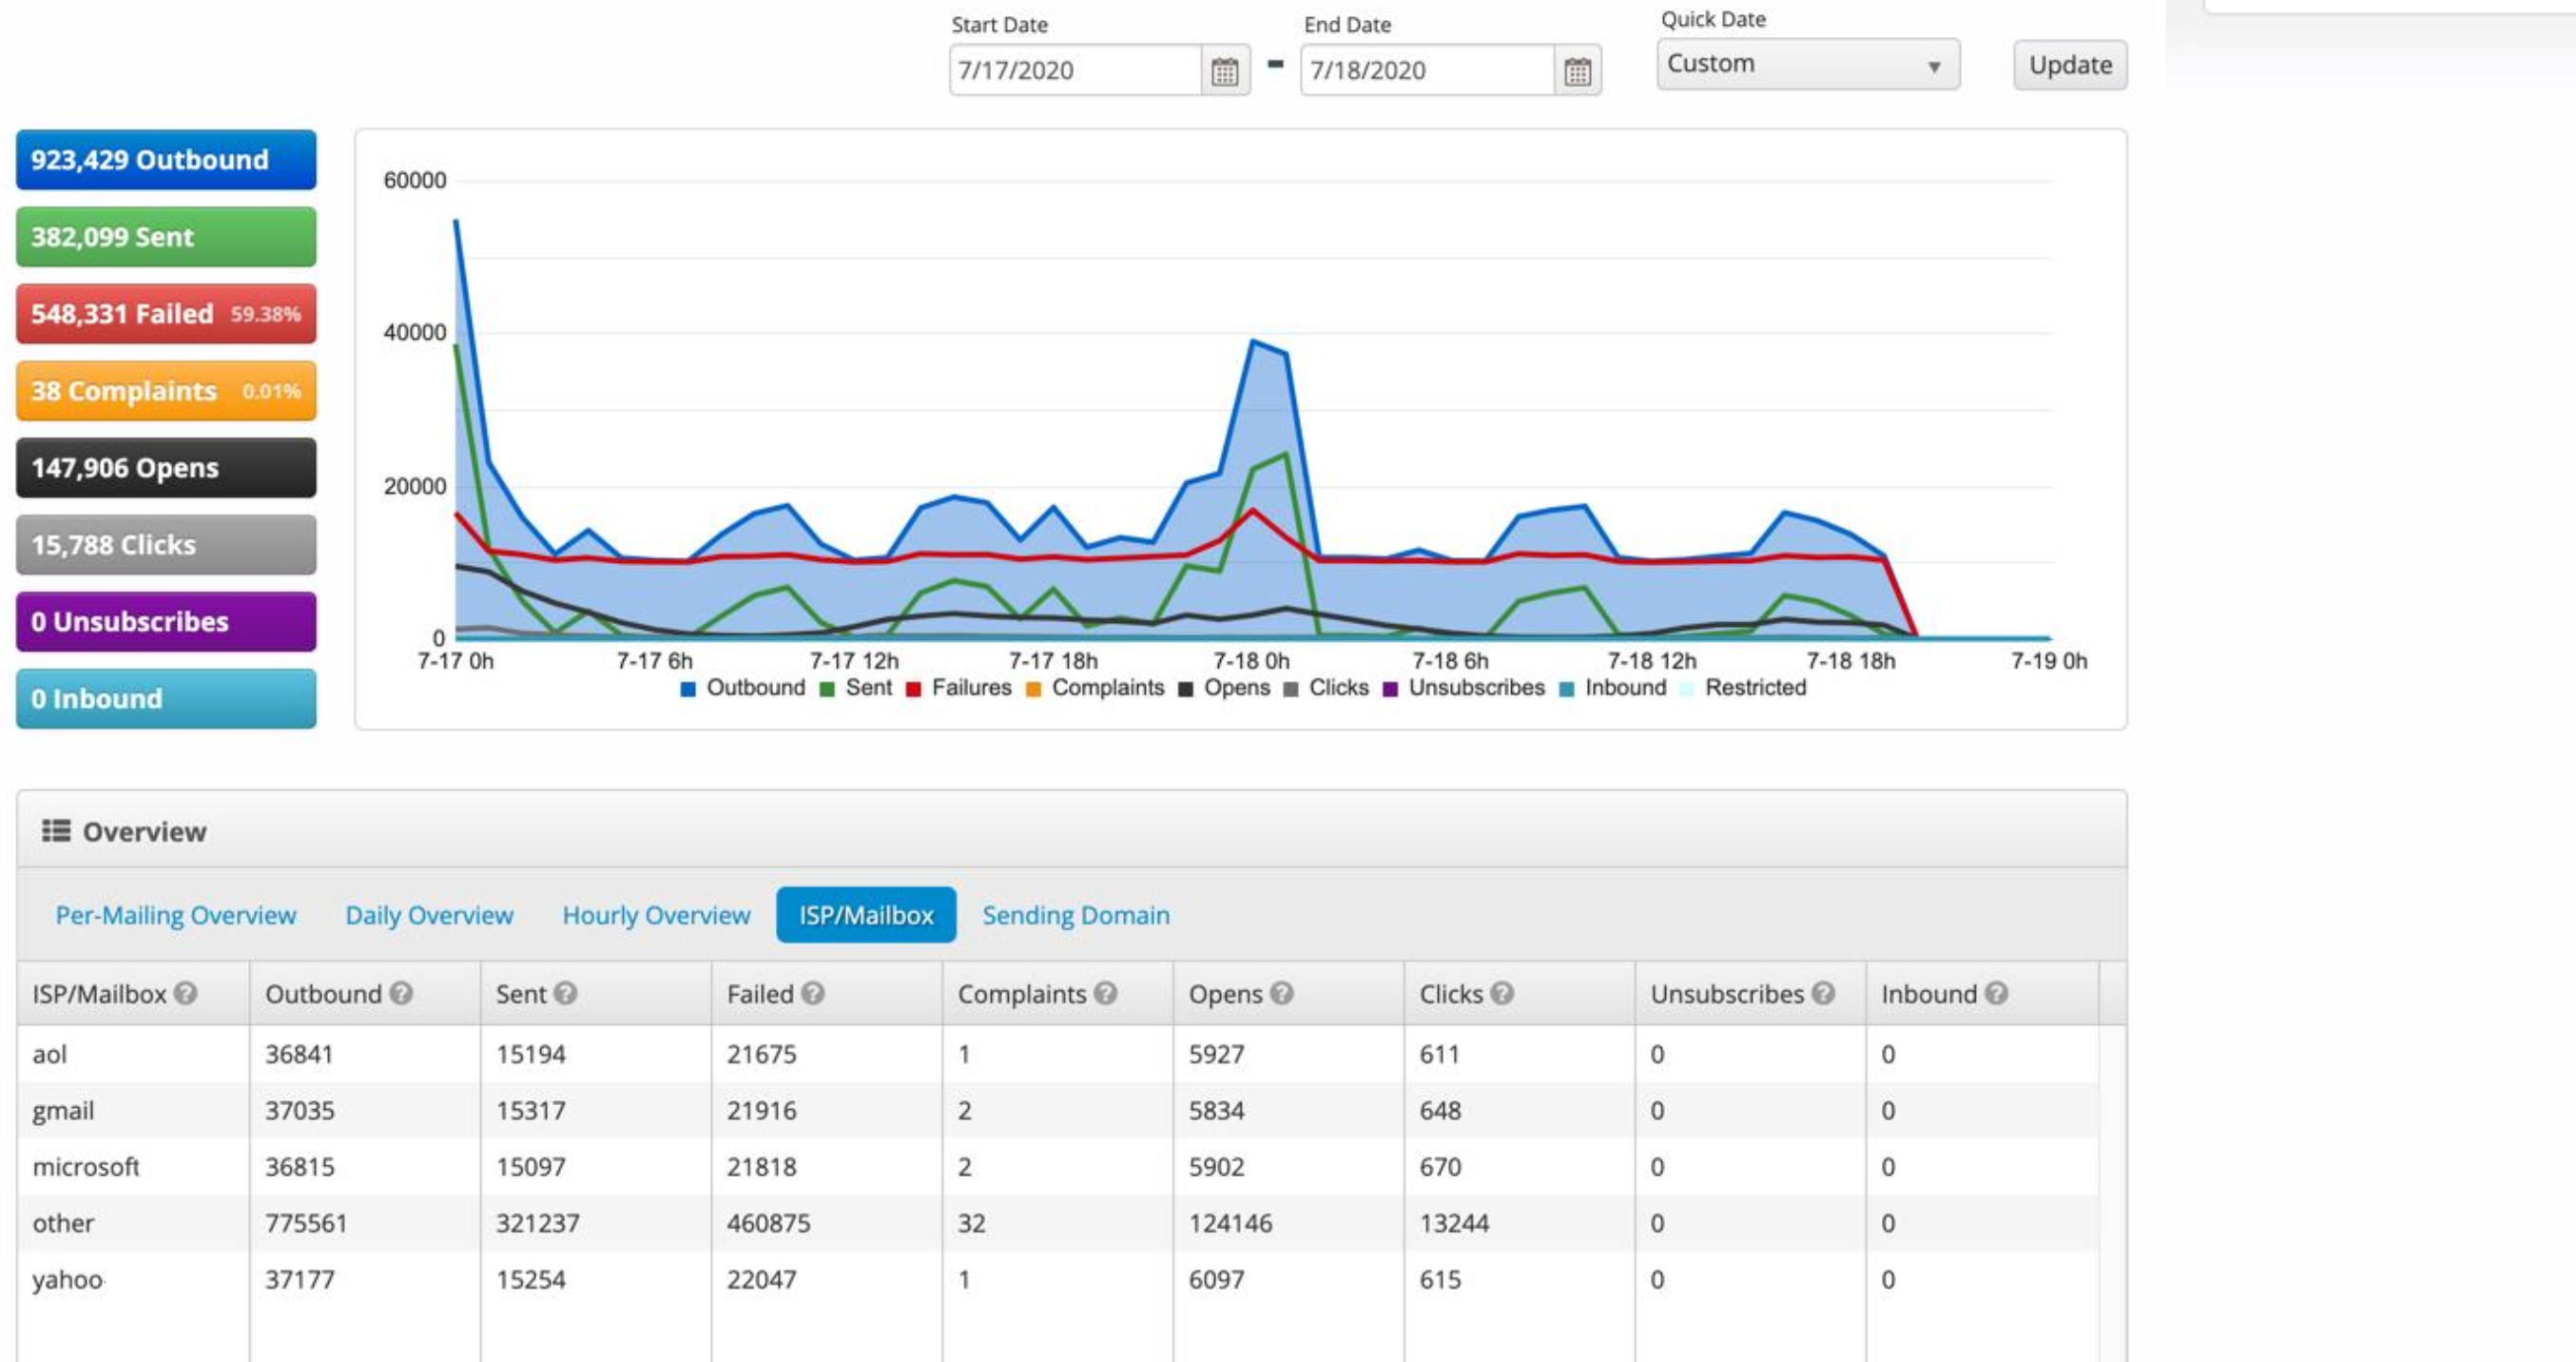Click the 382,099 Sent stat button
This screenshot has width=2576, height=1362.
point(166,237)
